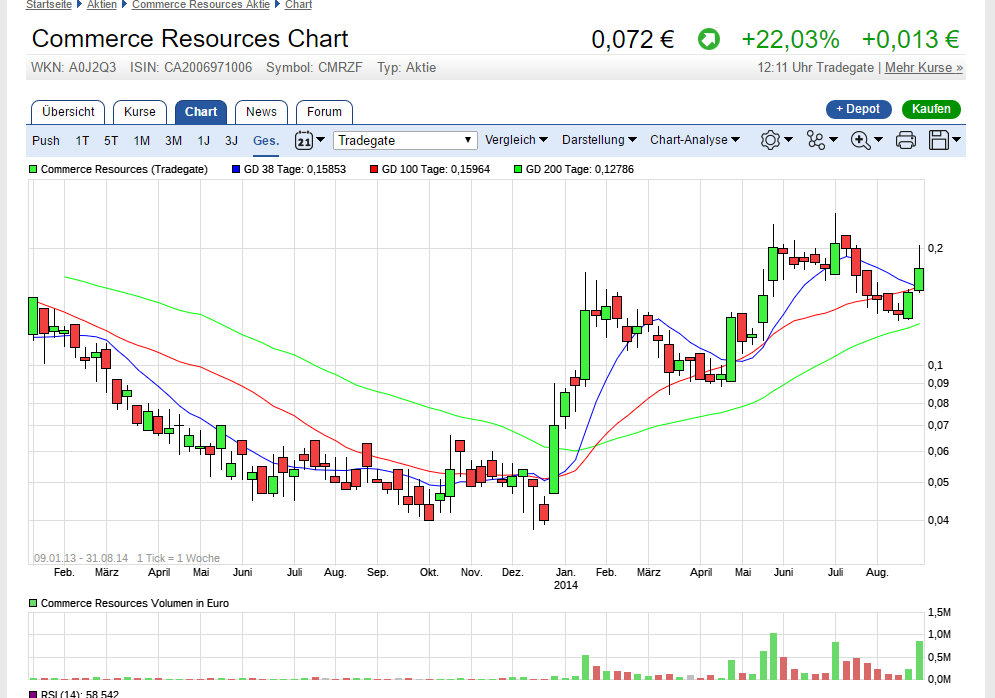The height and width of the screenshot is (698, 995).
Task: Print the chart via printer icon
Action: coord(905,140)
